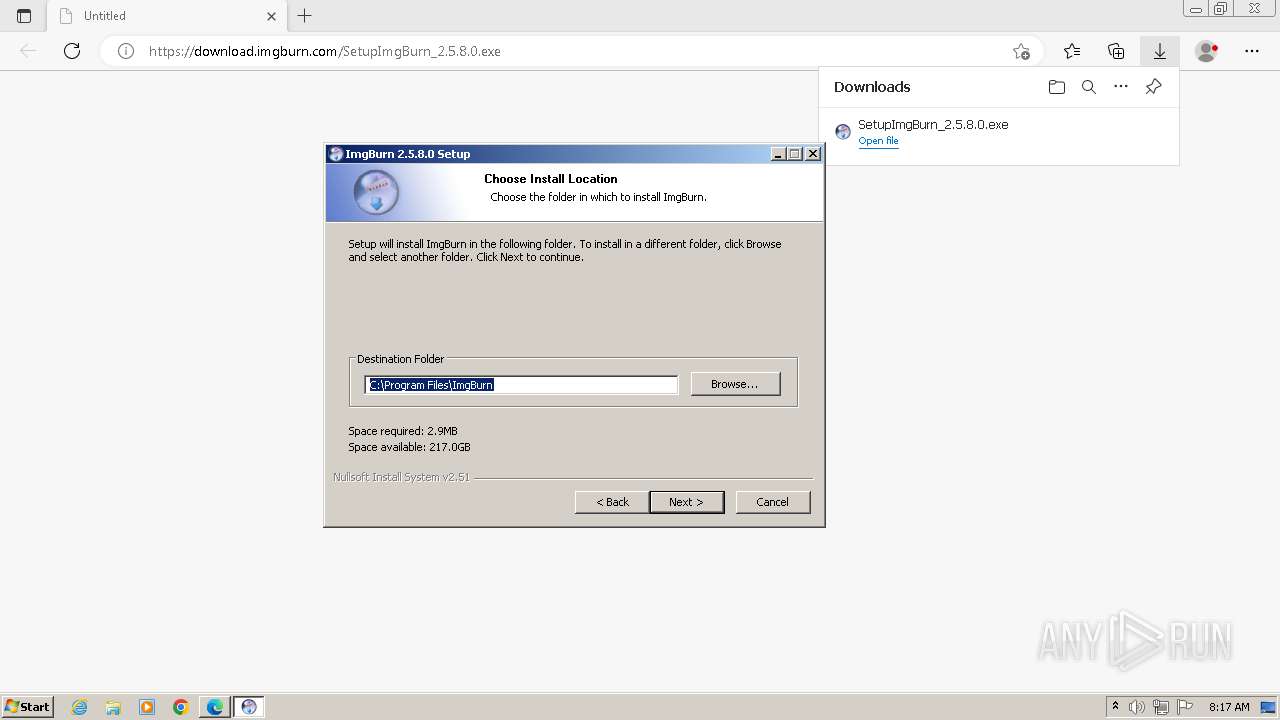Click Next to continue ImgBurn setup
This screenshot has width=1280, height=720.
686,502
